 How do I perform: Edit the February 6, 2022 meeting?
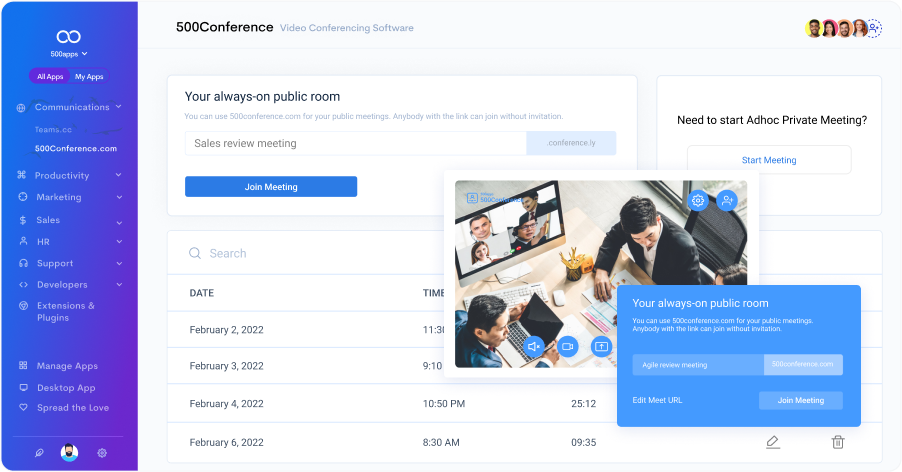(x=772, y=442)
